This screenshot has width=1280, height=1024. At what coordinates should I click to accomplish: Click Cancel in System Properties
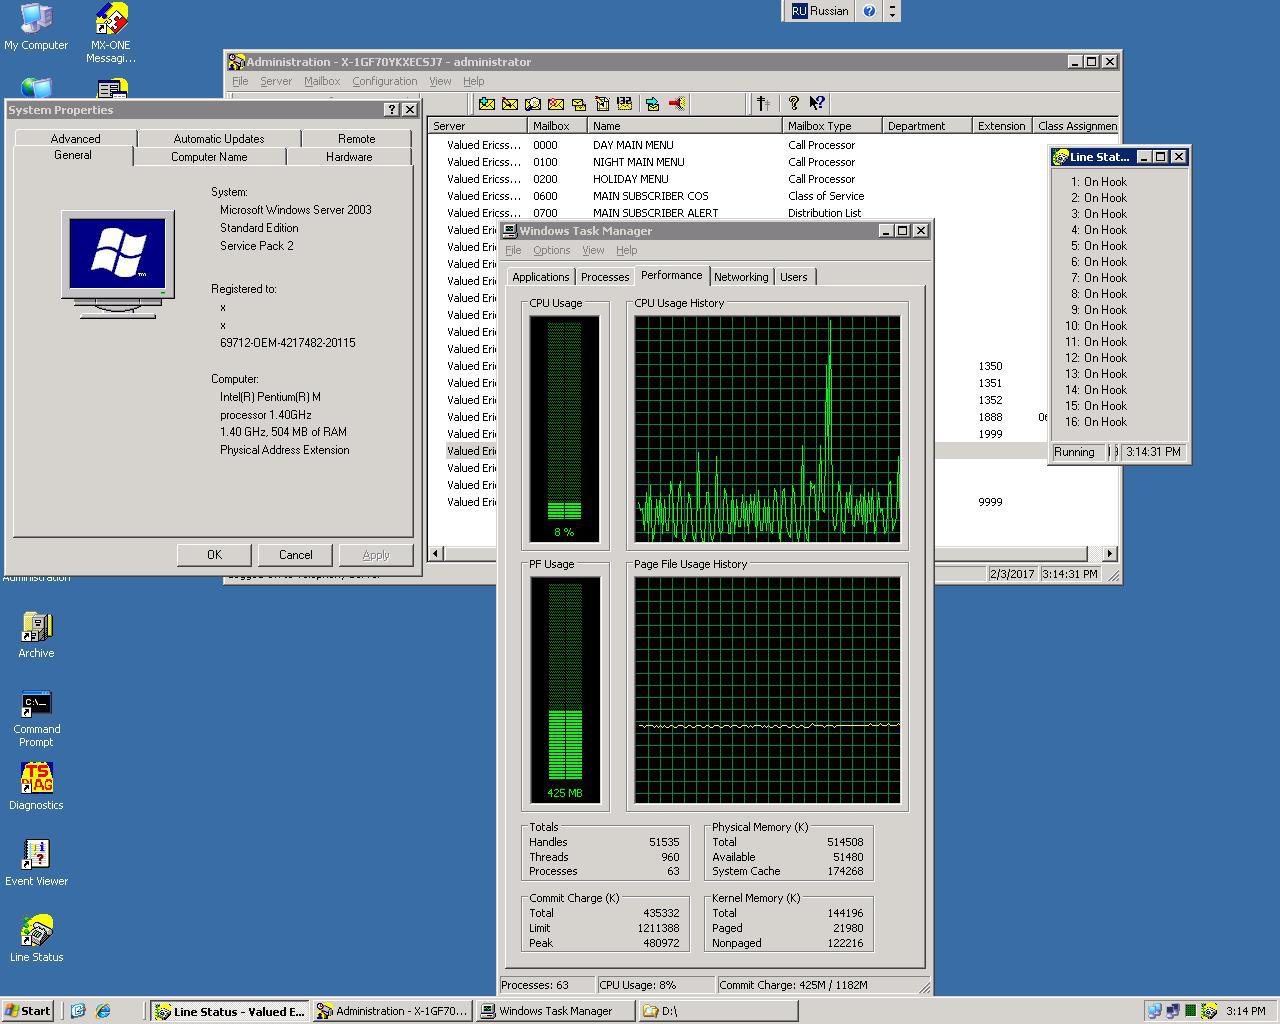click(295, 555)
